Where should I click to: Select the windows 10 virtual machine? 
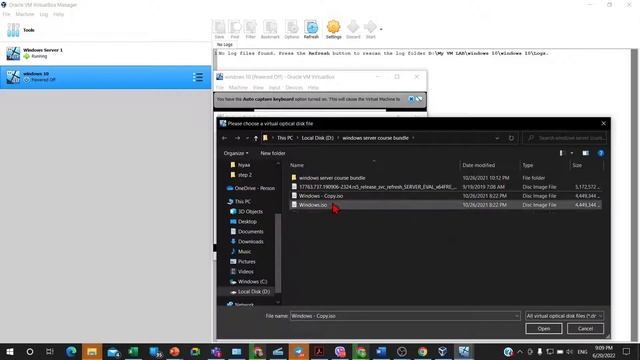click(x=105, y=77)
